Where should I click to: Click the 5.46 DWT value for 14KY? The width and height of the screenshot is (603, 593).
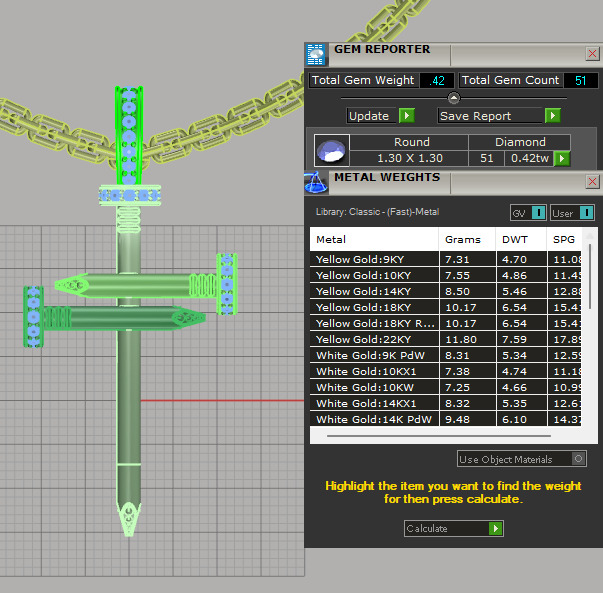521,292
